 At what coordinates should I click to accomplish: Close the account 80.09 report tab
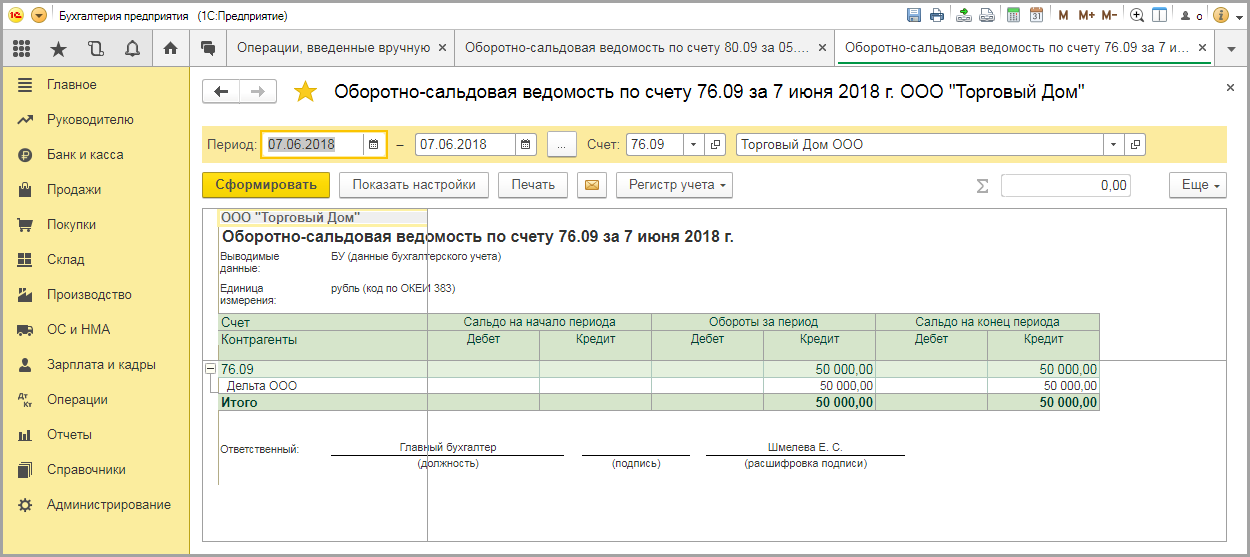tap(822, 47)
